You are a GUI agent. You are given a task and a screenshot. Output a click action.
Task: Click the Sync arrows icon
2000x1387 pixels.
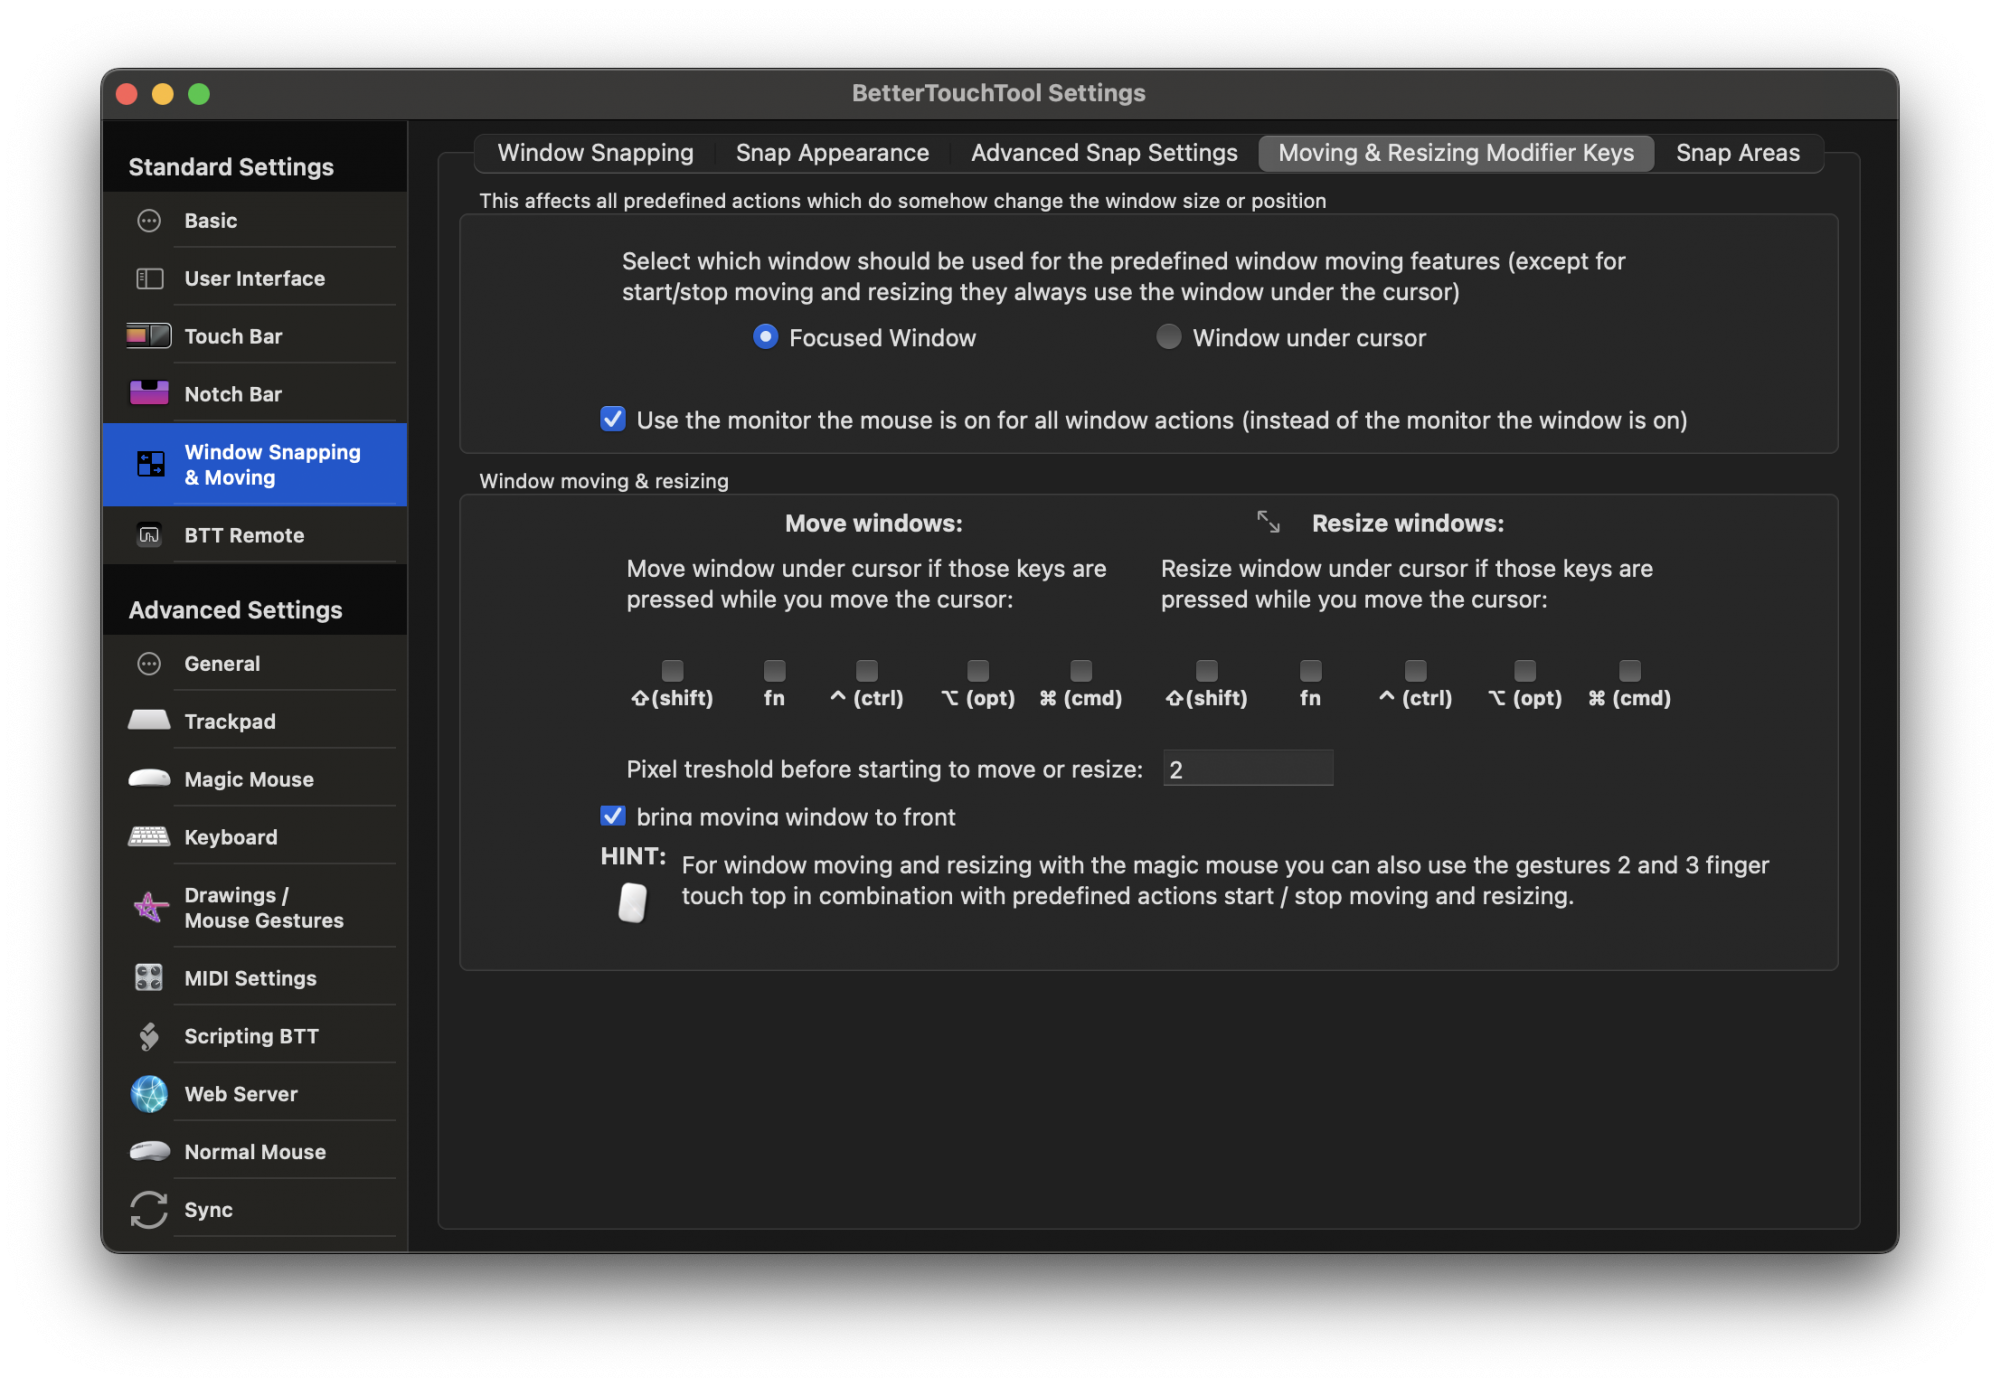click(x=149, y=1209)
